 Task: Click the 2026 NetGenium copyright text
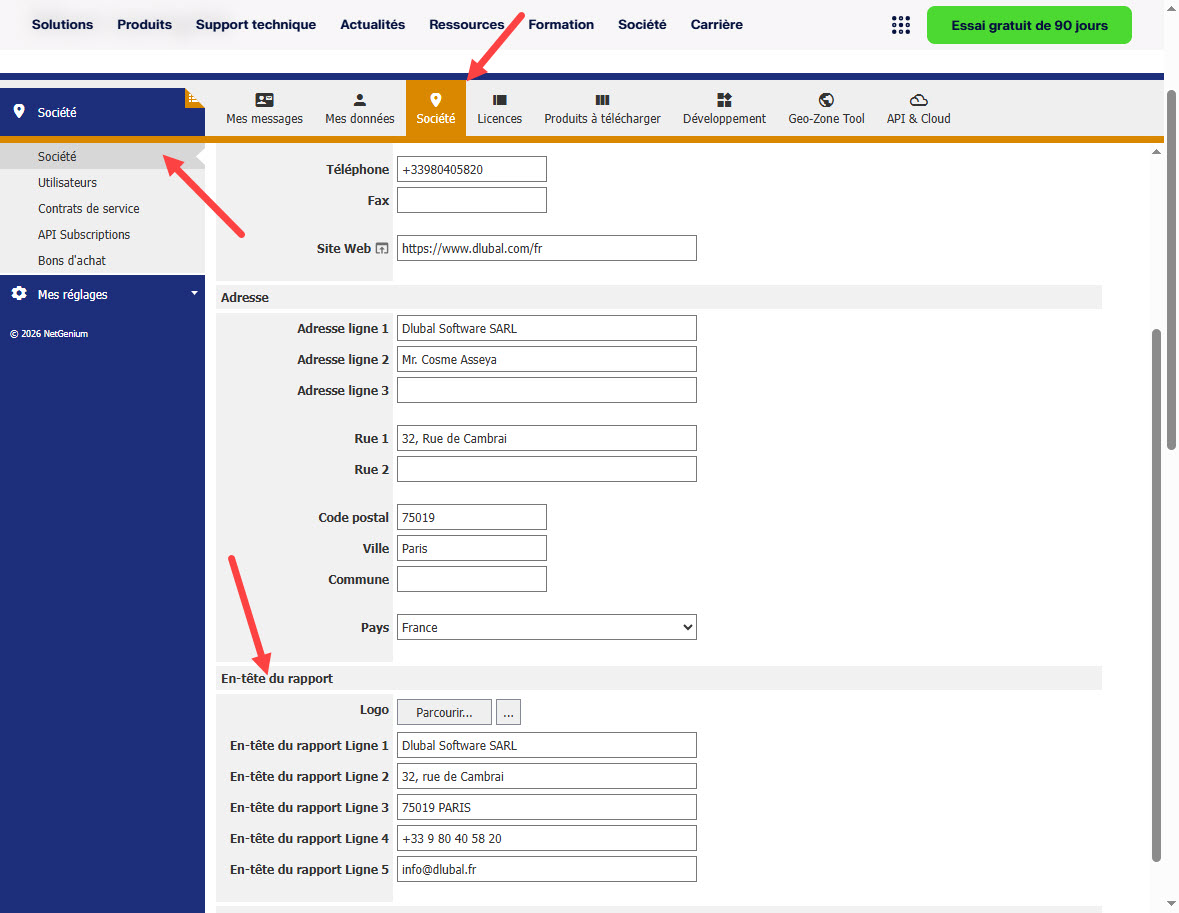click(x=49, y=334)
